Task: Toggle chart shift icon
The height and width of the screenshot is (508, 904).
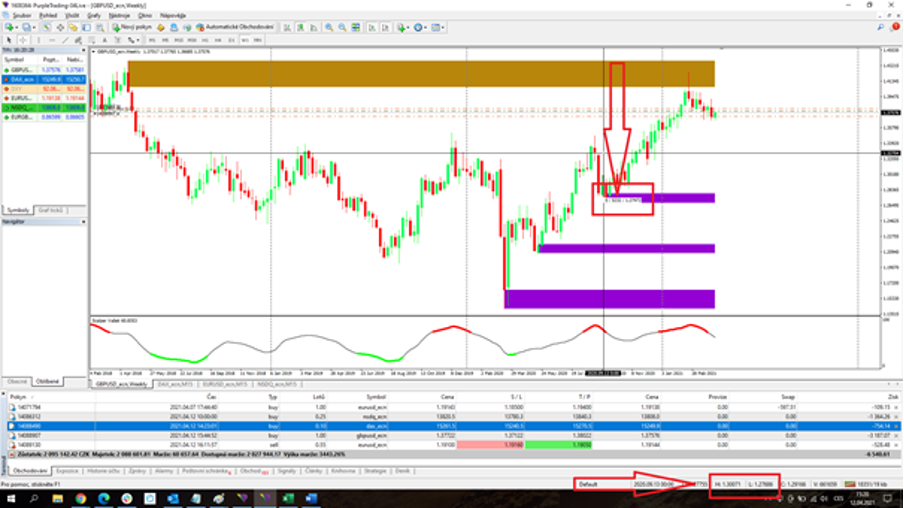Action: tap(385, 27)
